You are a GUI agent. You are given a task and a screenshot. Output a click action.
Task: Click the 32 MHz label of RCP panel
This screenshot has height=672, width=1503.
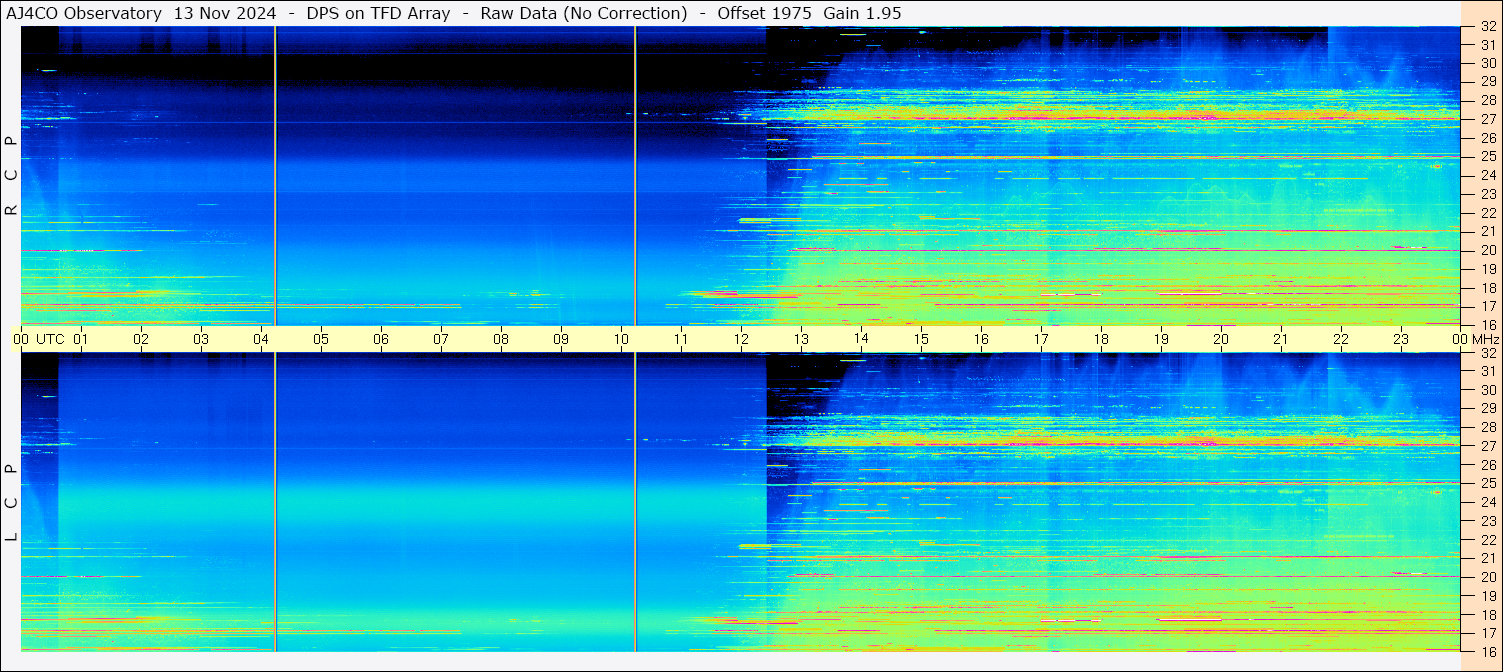click(x=1487, y=27)
